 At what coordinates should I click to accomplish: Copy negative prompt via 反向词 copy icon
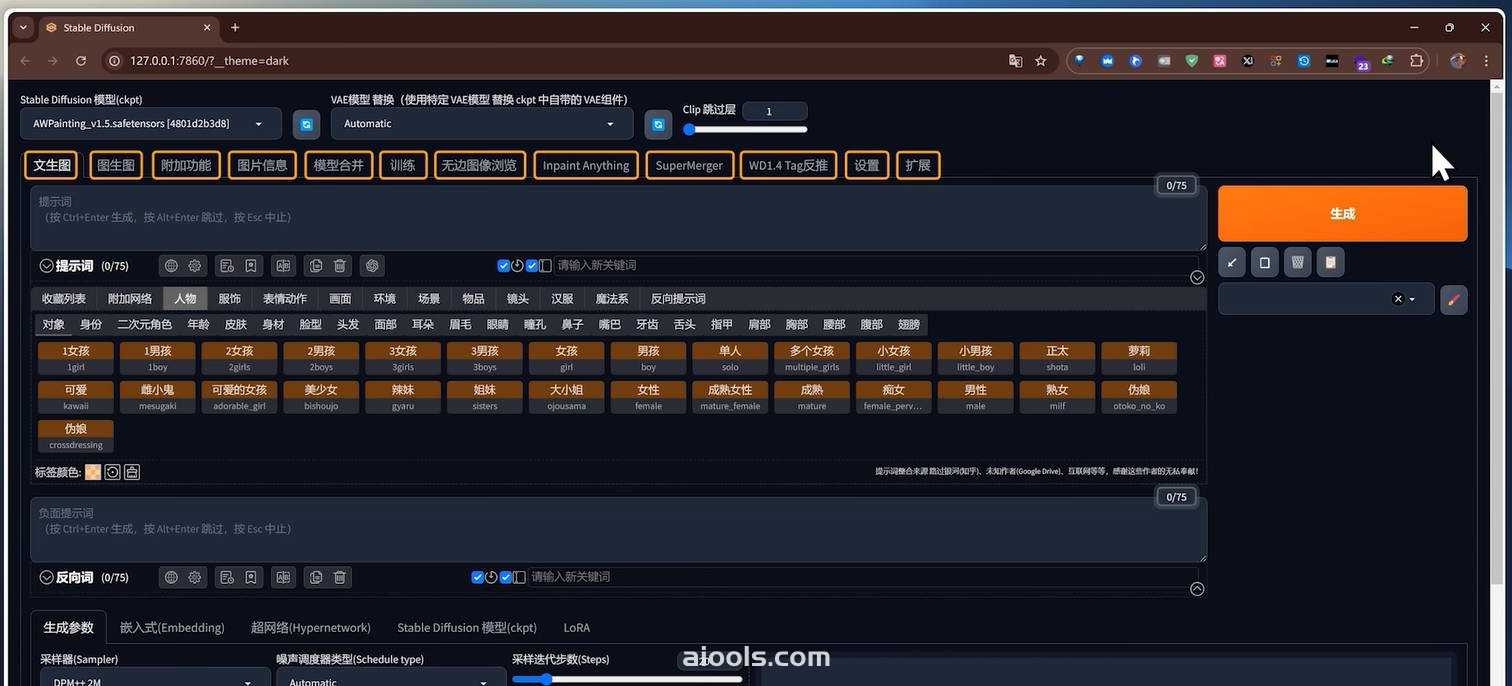[316, 577]
